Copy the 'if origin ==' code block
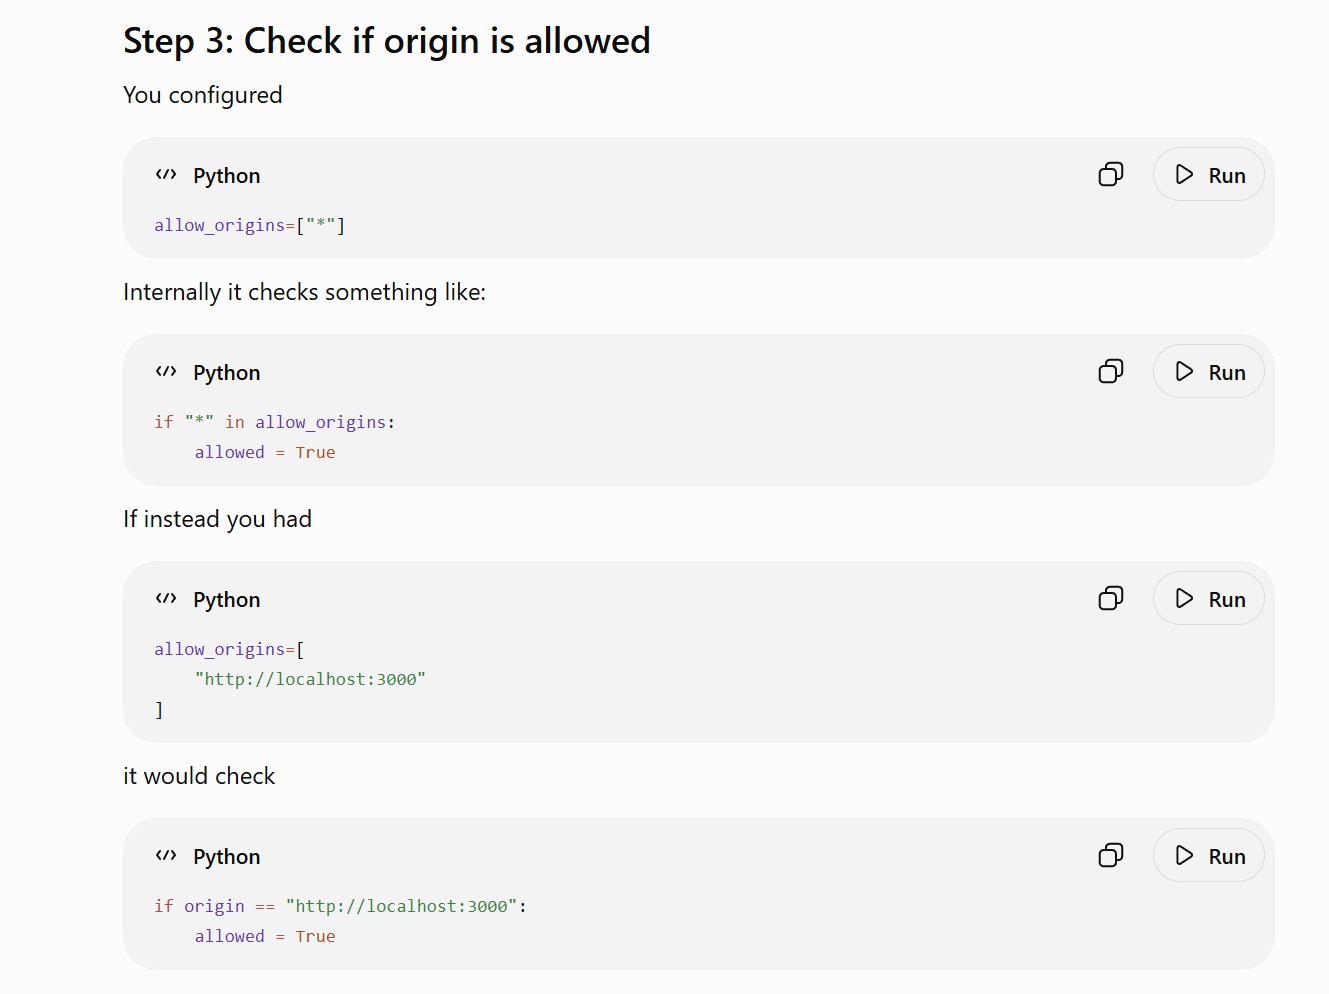Image resolution: width=1329 pixels, height=994 pixels. tap(1111, 856)
